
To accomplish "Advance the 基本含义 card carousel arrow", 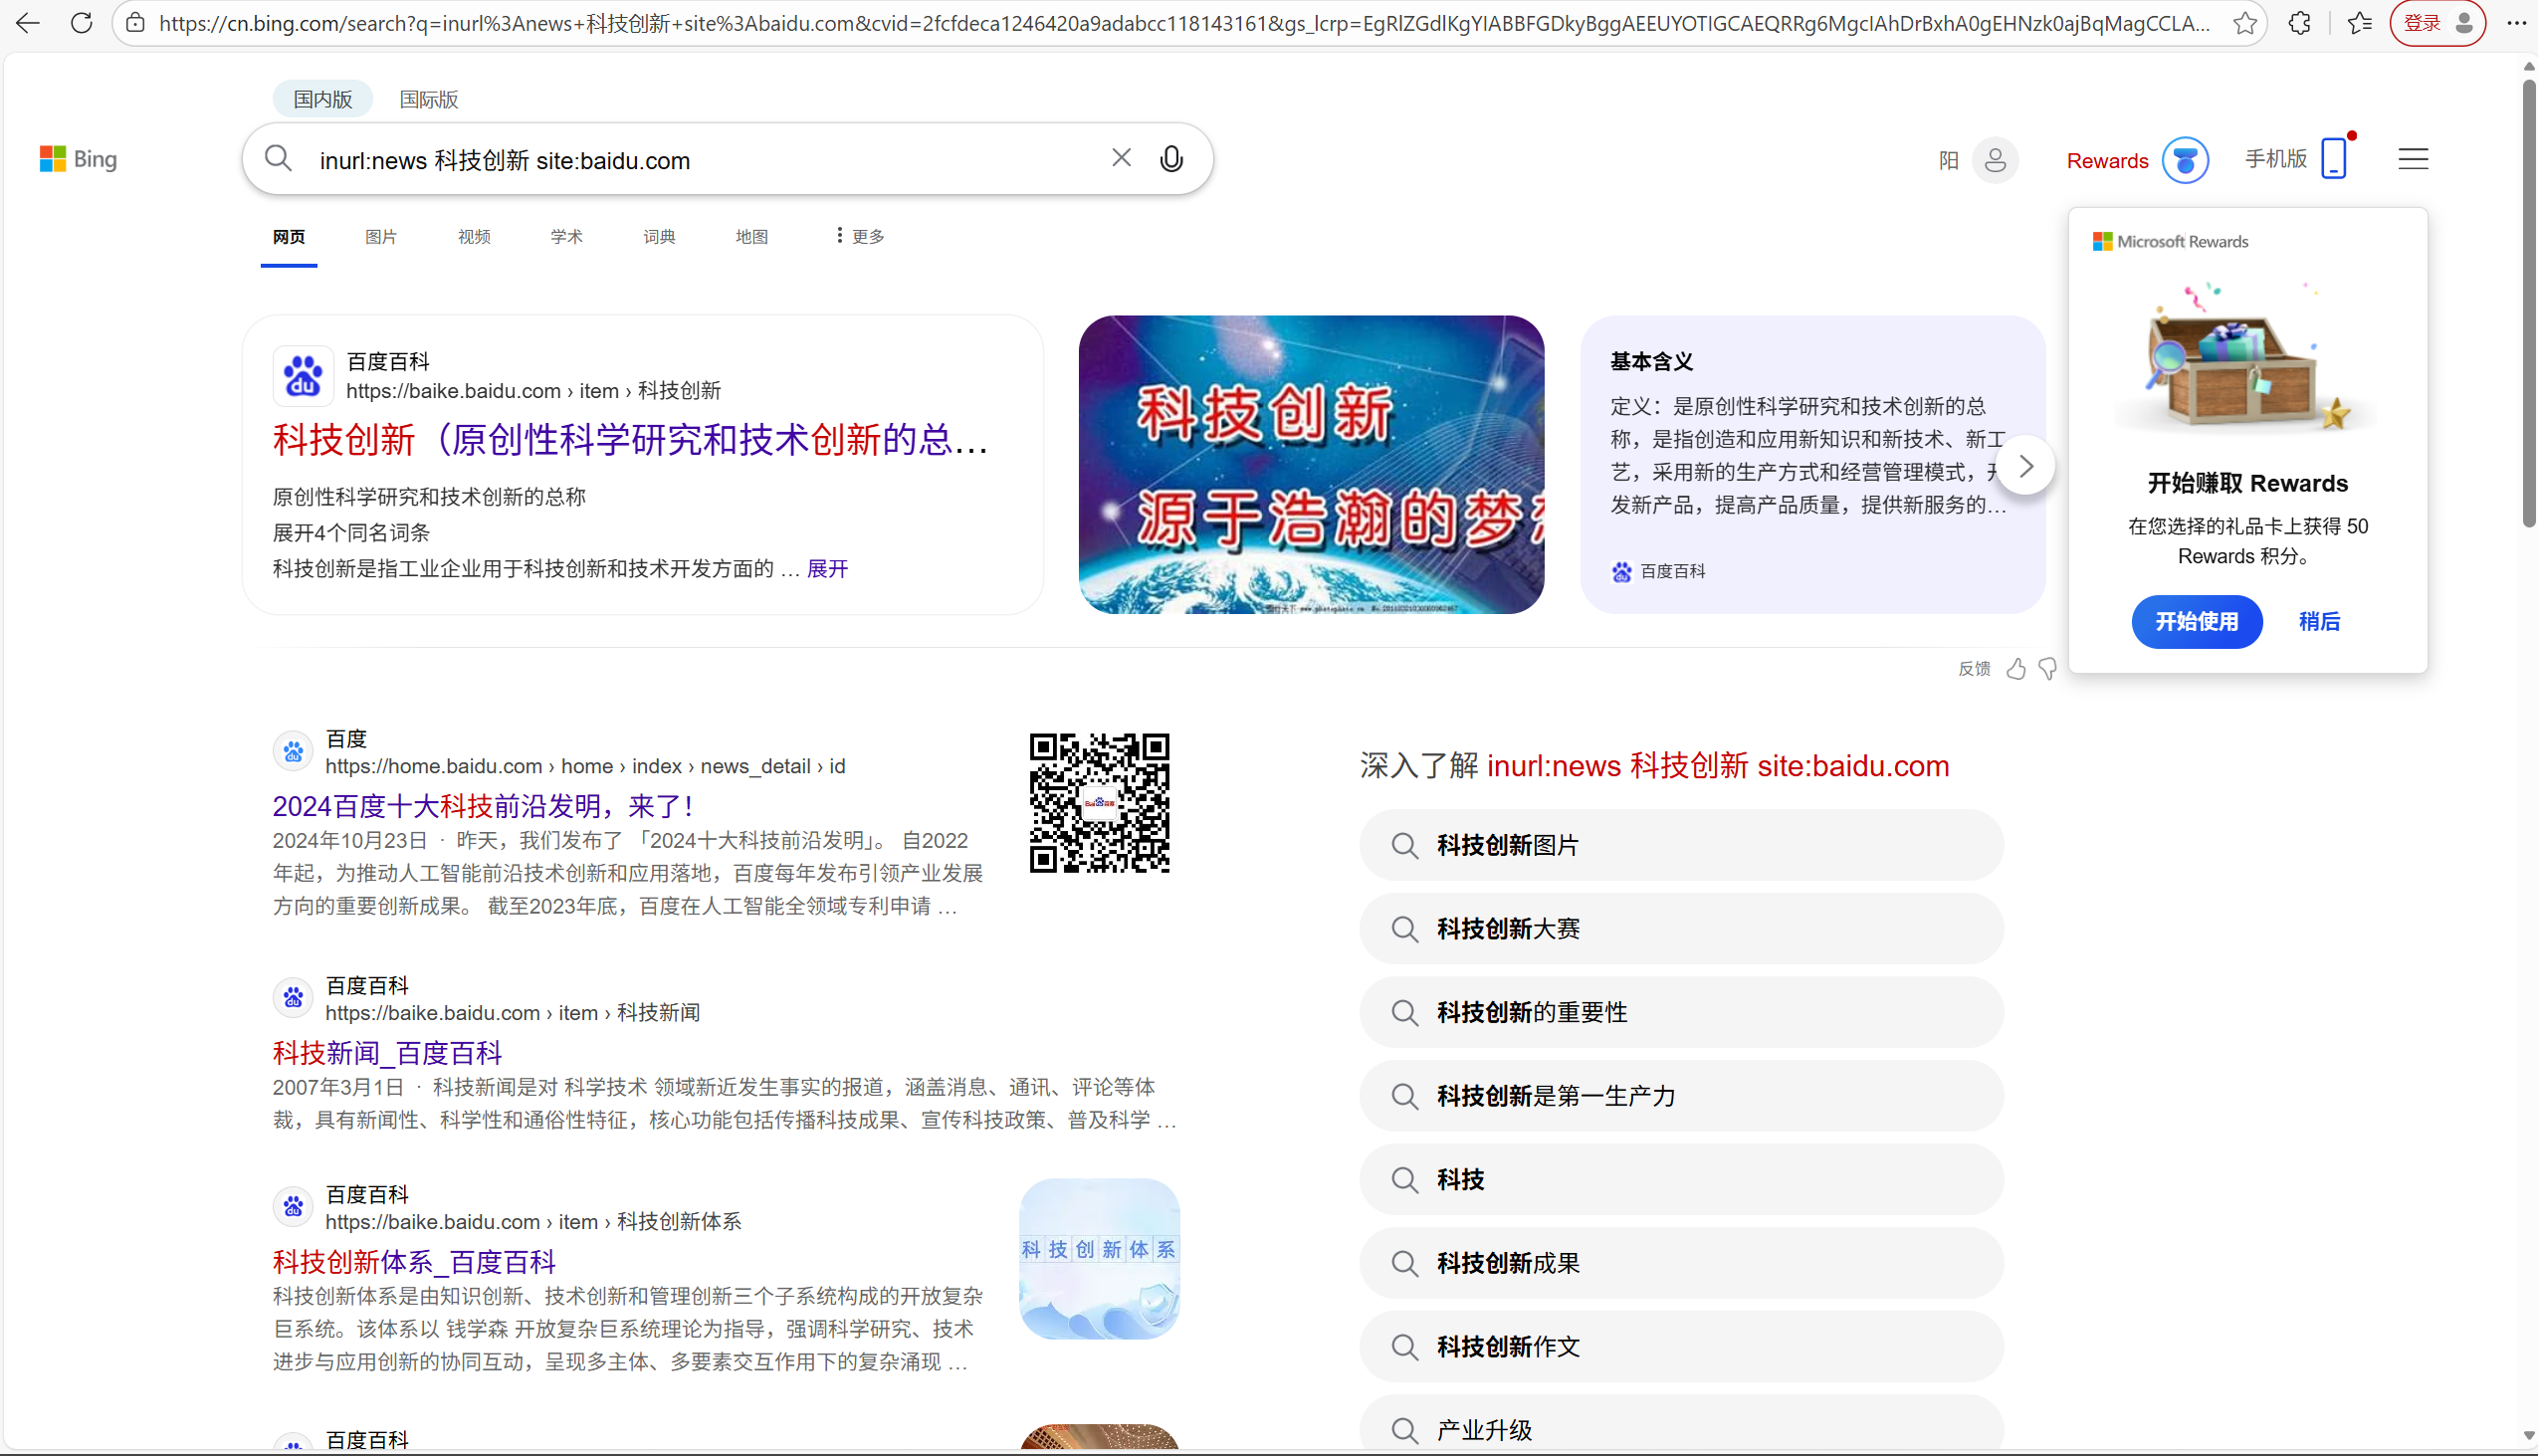I will [2025, 466].
